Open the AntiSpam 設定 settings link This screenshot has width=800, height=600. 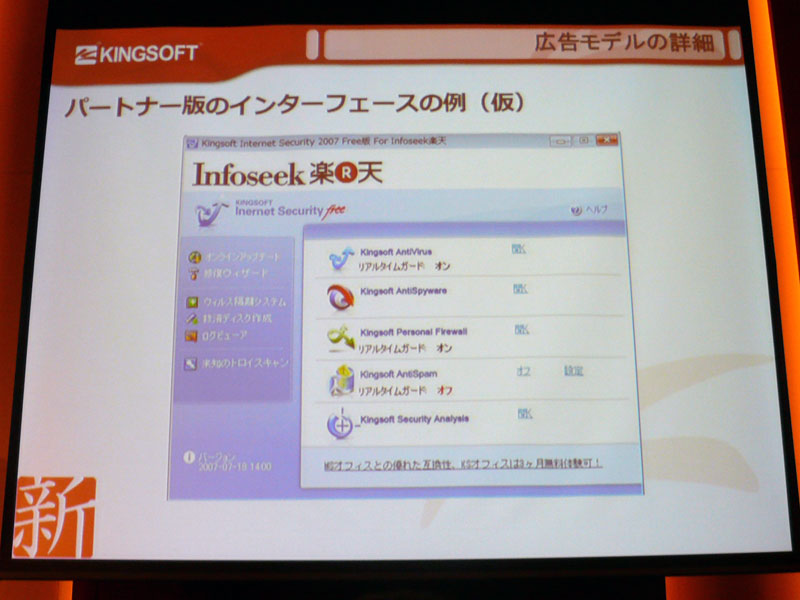(573, 371)
